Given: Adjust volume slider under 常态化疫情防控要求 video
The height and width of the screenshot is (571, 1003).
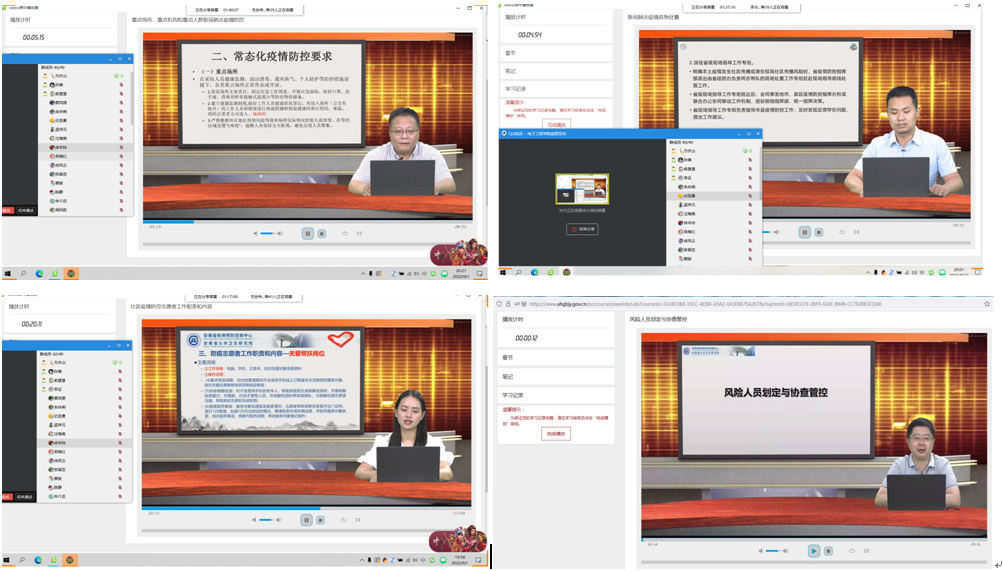Looking at the screenshot, I should pos(266,234).
